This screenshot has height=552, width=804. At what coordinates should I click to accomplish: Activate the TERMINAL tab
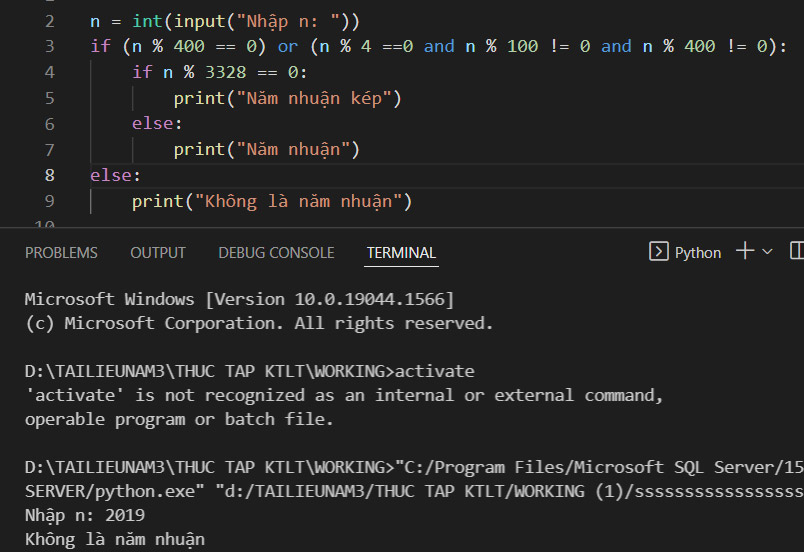click(x=401, y=253)
